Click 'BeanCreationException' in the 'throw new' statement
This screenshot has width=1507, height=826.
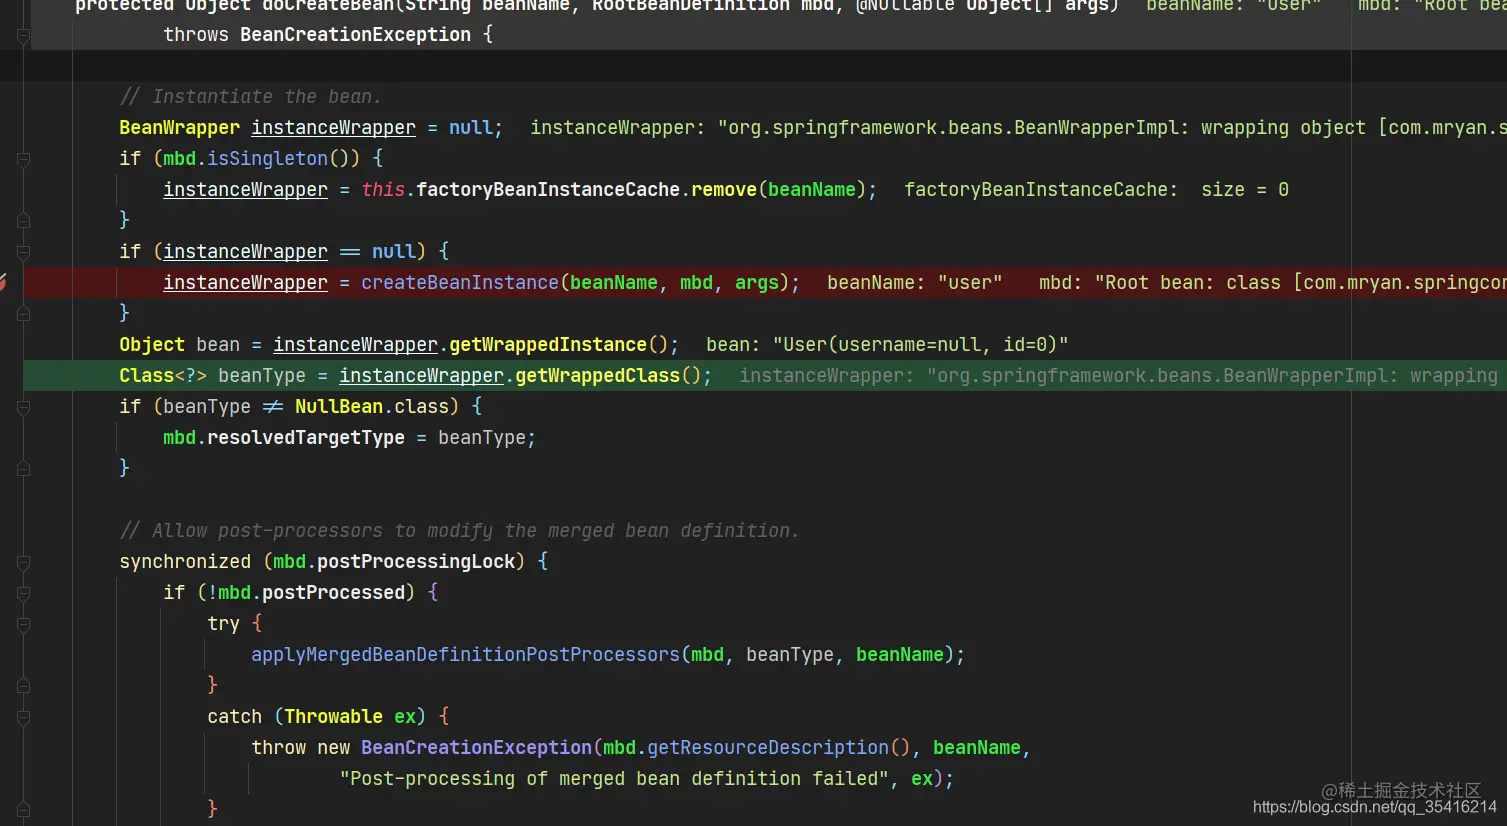(x=476, y=748)
